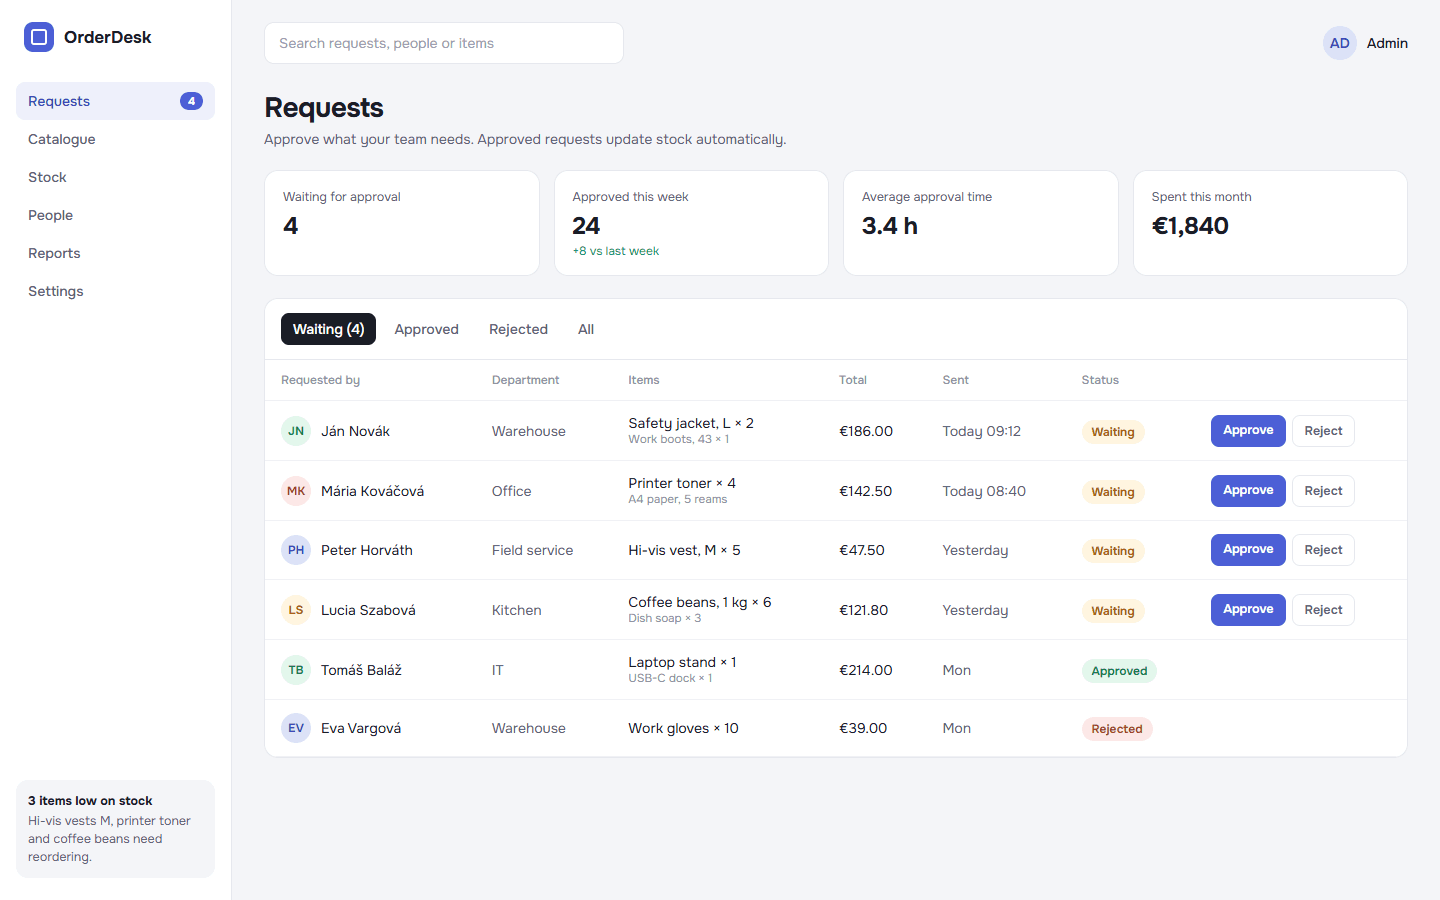Viewport: 1440px width, 900px height.
Task: Click the Items column header
Action: [x=644, y=380]
